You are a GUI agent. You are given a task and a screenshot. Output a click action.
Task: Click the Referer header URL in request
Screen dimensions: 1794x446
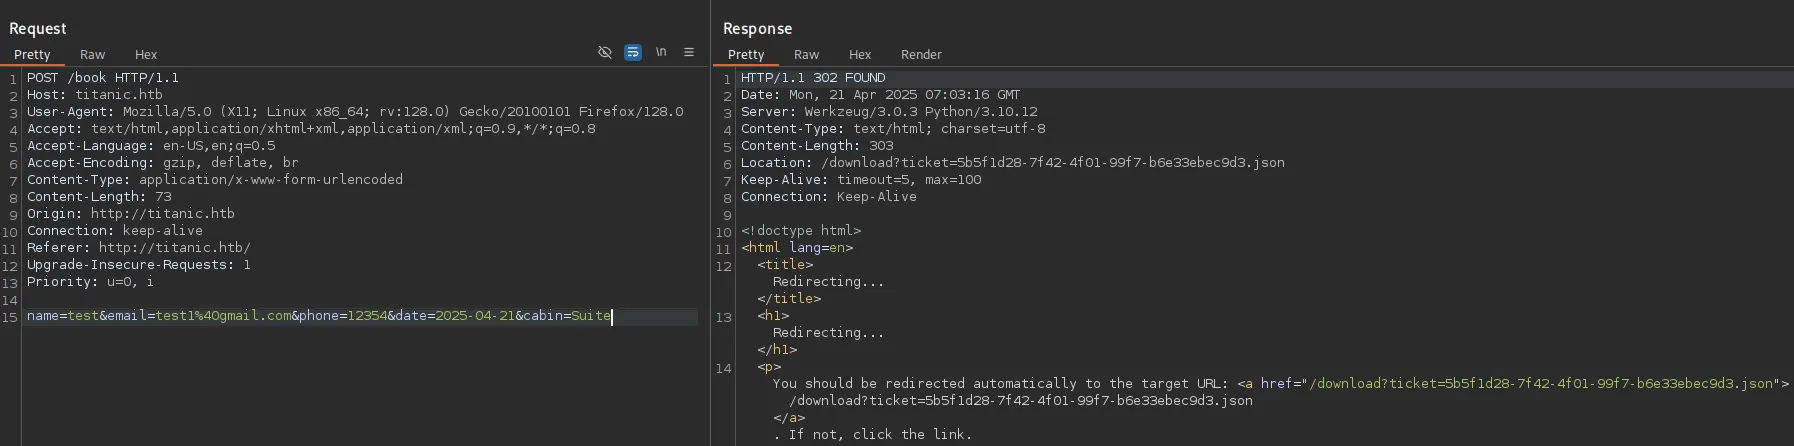(170, 248)
